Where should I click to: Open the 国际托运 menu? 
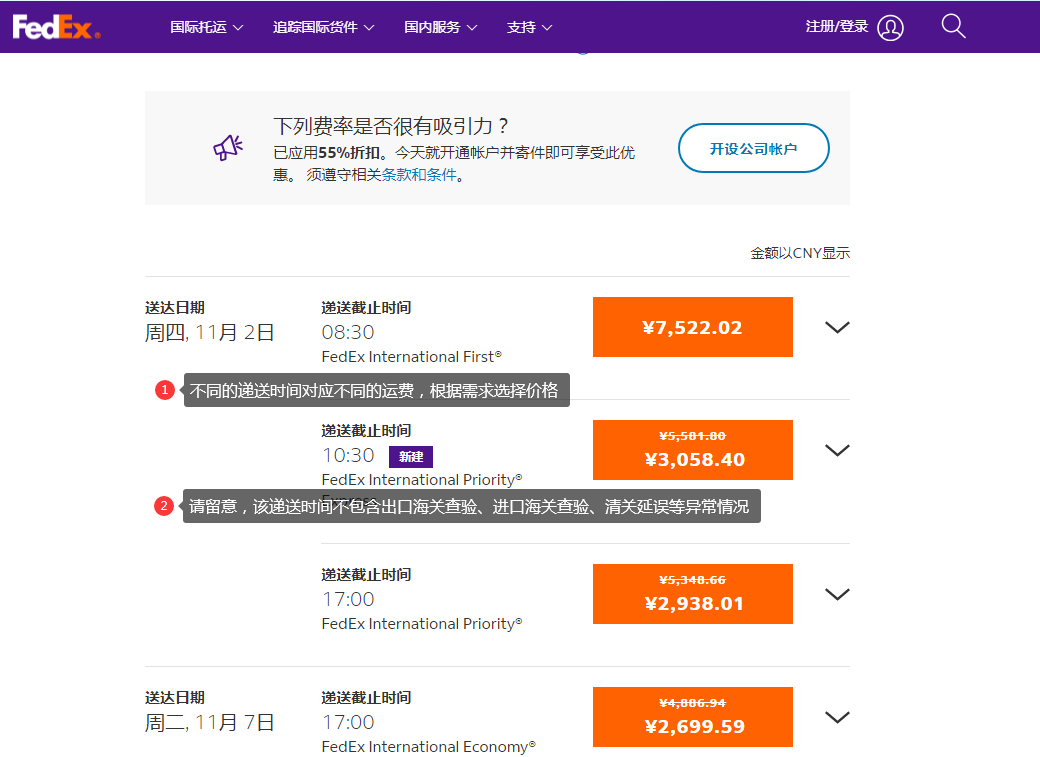coord(206,28)
